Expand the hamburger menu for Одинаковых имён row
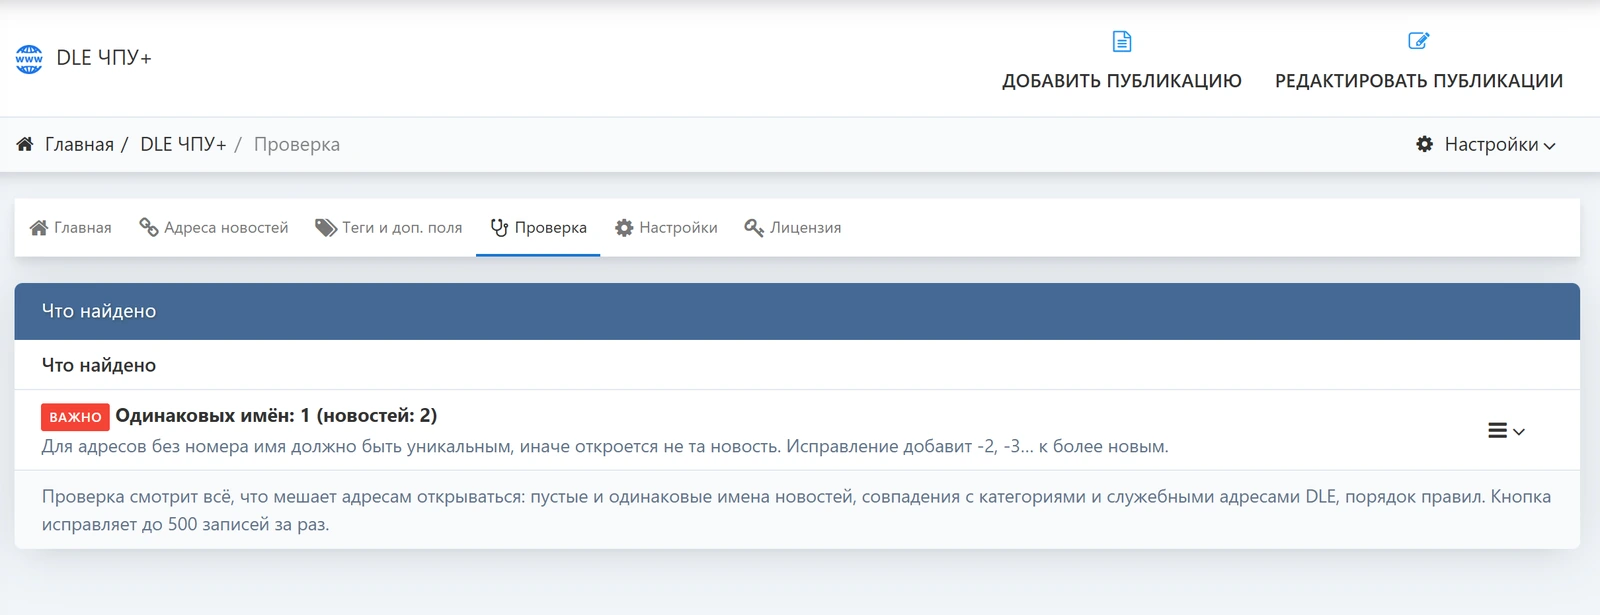The height and width of the screenshot is (615, 1600). pyautogui.click(x=1497, y=431)
